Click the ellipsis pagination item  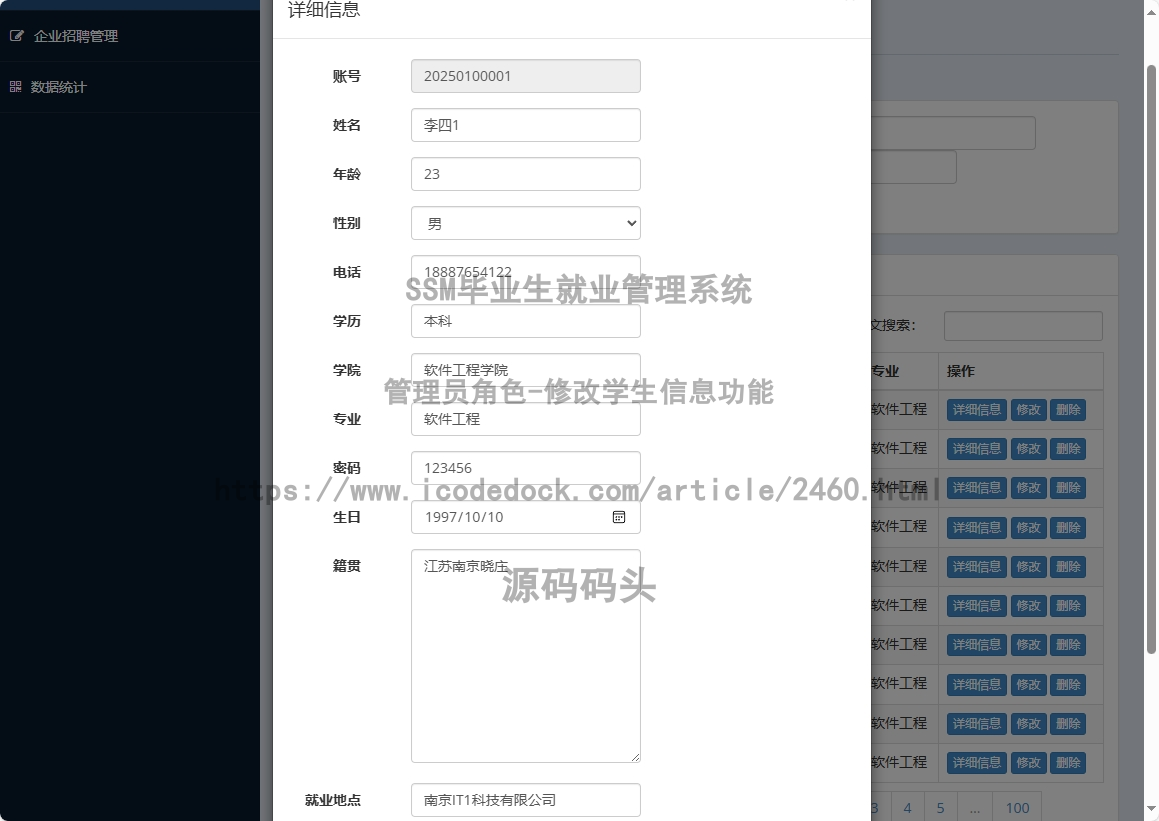[x=975, y=808]
